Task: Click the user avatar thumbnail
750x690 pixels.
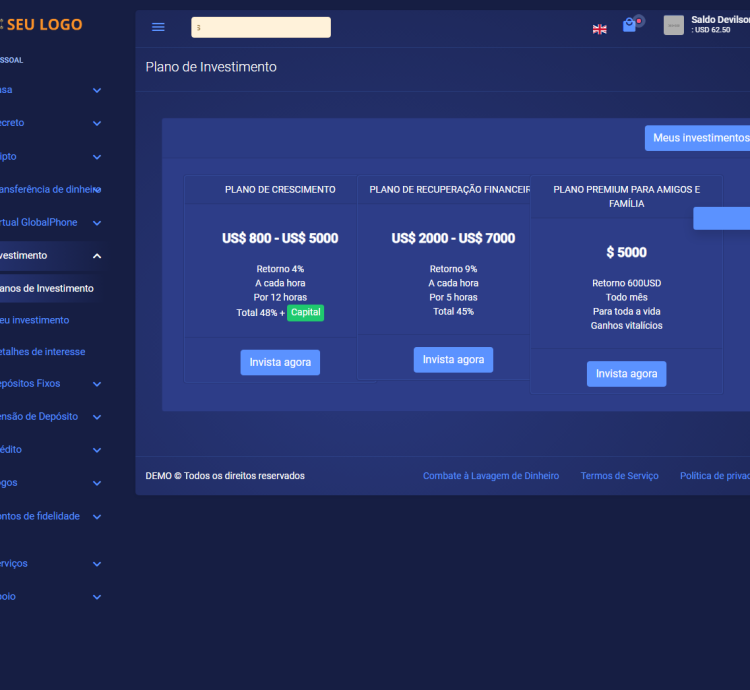Action: pyautogui.click(x=674, y=26)
